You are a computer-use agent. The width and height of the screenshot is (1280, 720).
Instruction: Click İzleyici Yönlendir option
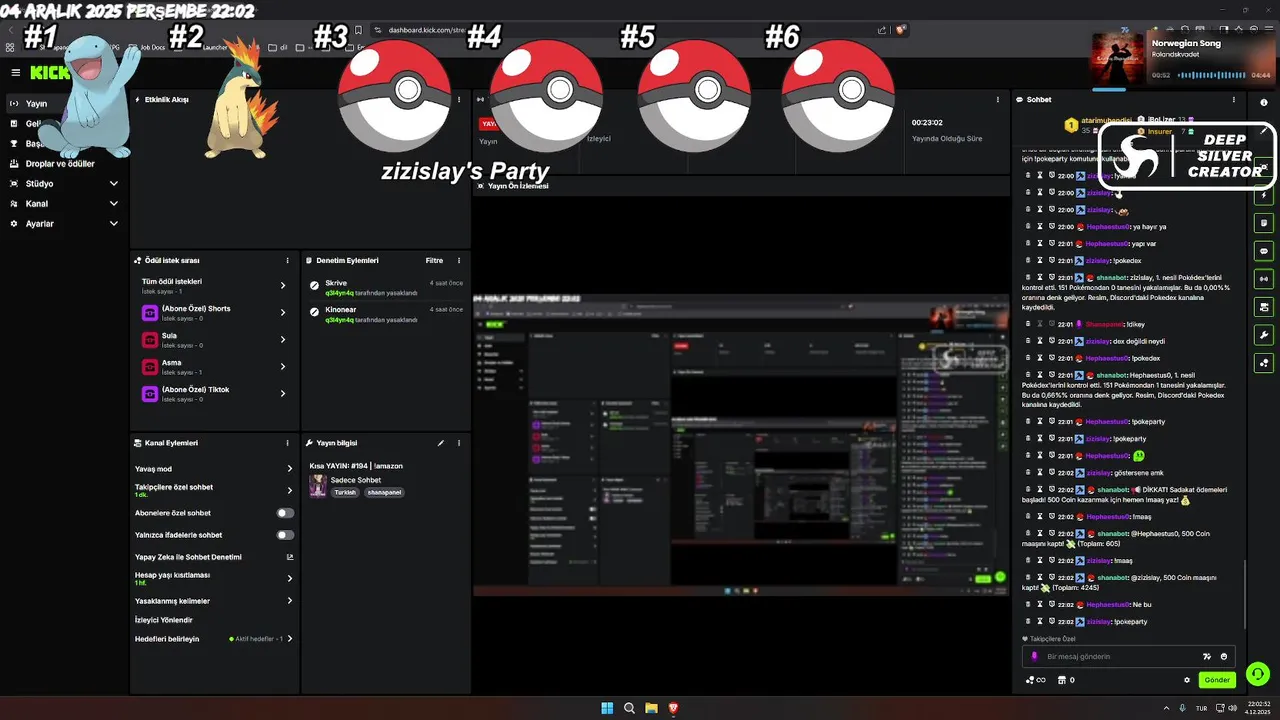click(164, 620)
